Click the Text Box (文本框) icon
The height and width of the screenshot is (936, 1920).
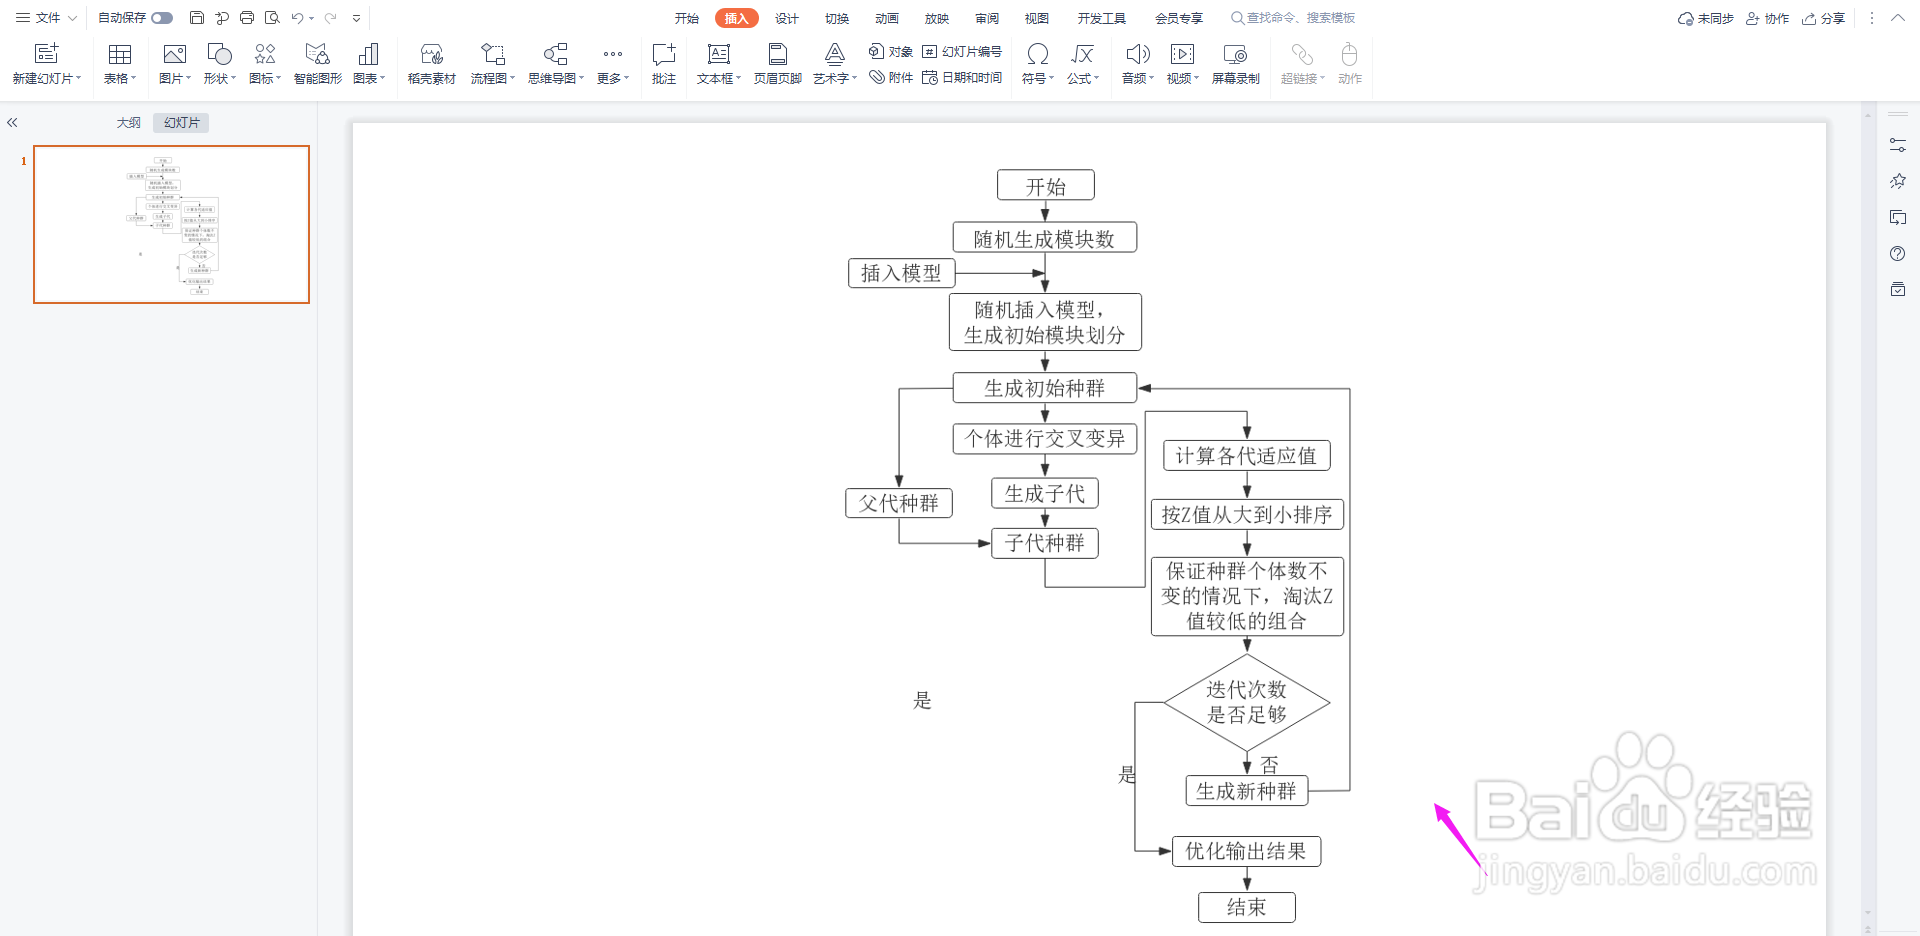tap(719, 54)
